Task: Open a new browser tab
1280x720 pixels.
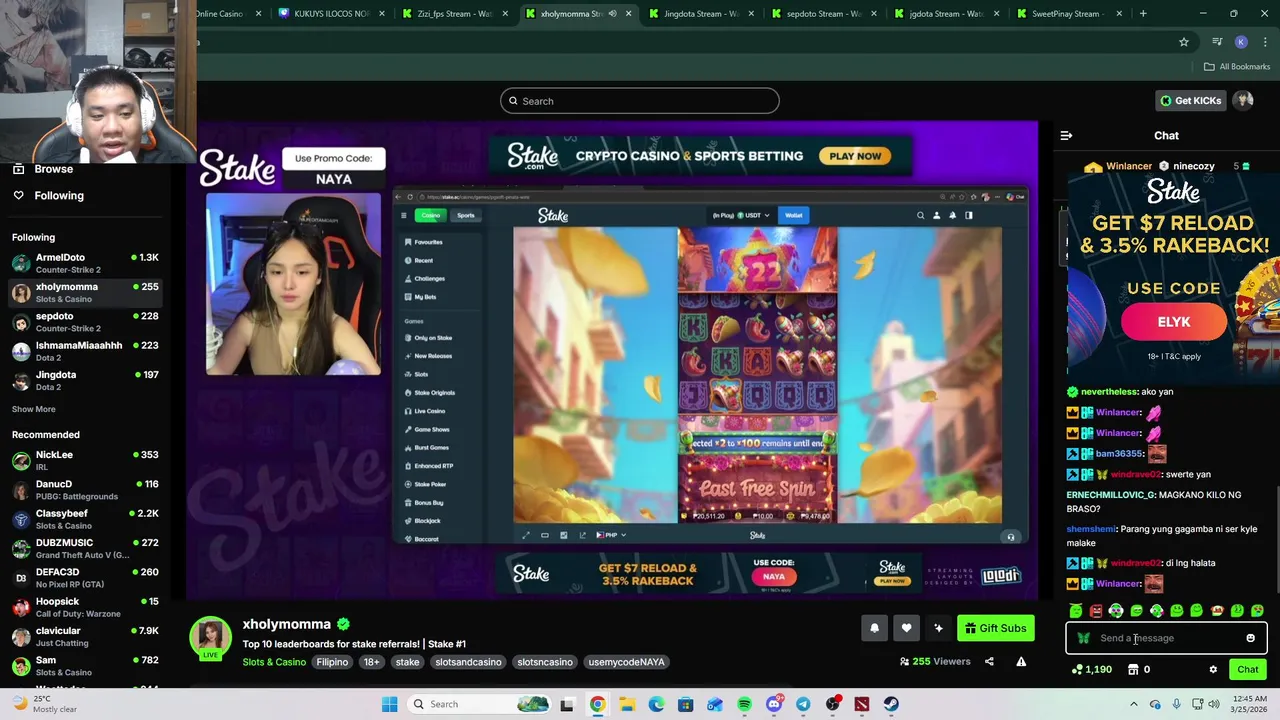Action: (x=1143, y=14)
